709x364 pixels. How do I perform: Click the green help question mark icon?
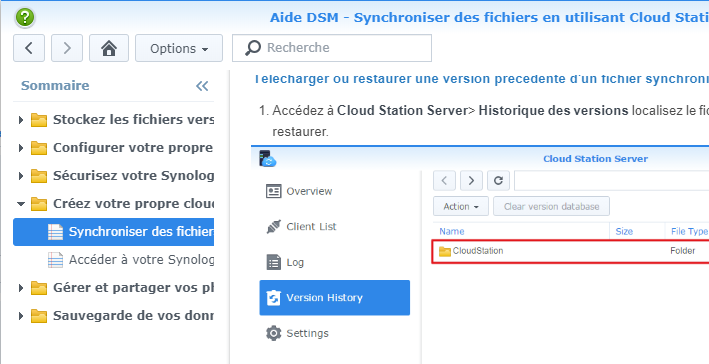pos(25,18)
